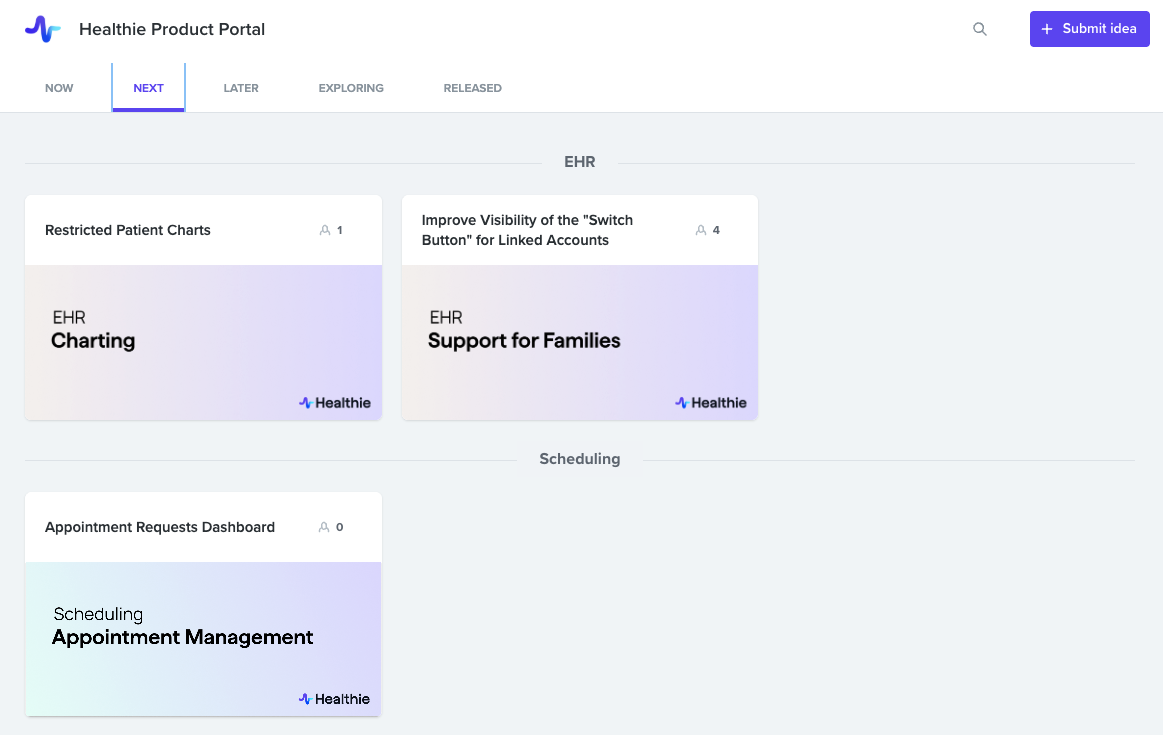Open search with the magnifier icon
The width and height of the screenshot is (1163, 735).
click(980, 29)
